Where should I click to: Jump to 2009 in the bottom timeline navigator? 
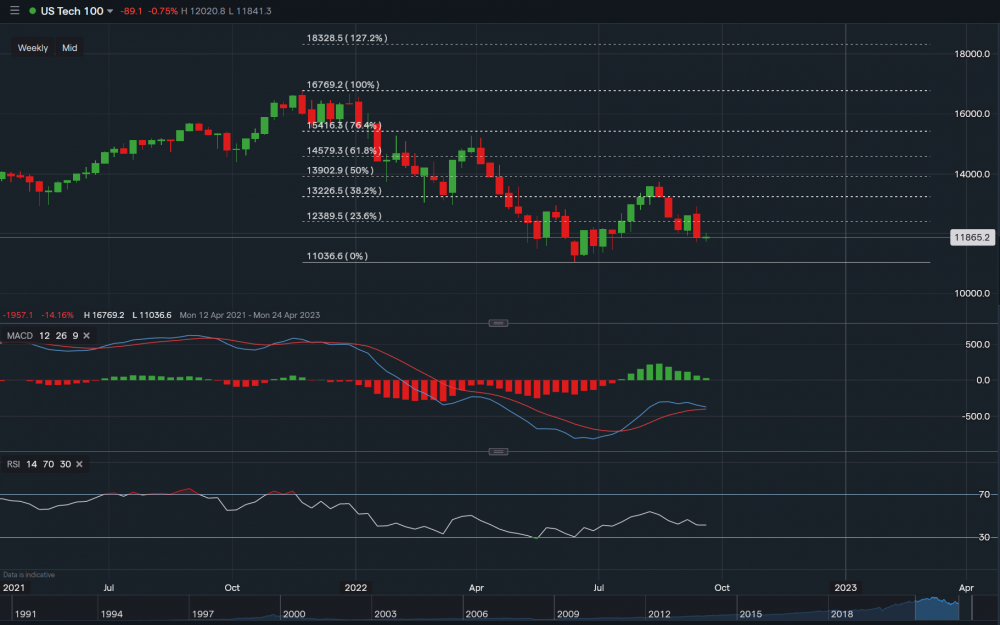coord(569,613)
